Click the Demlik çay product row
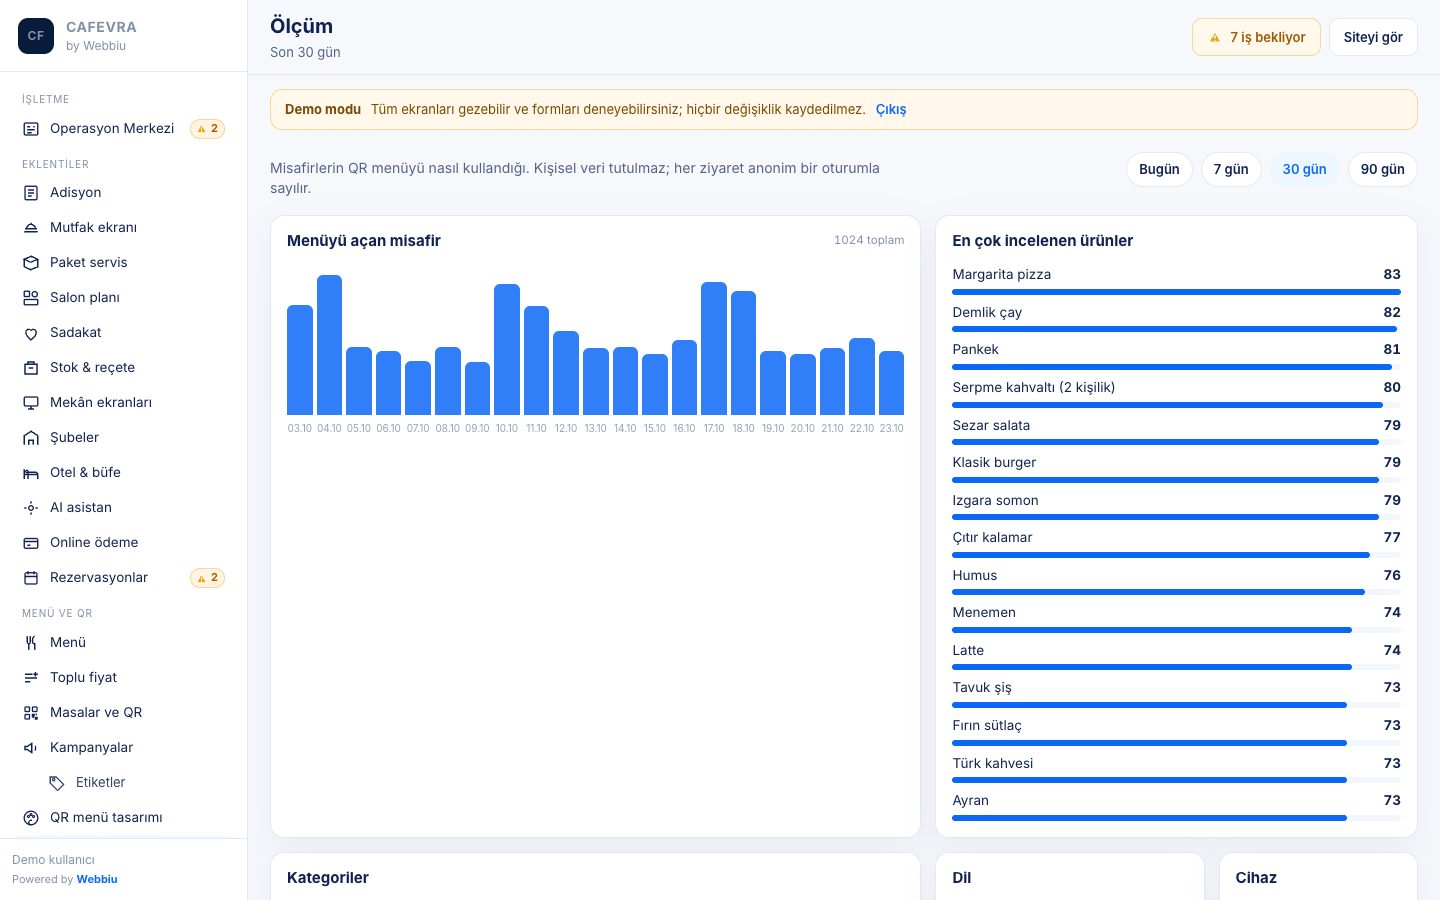1440x900 pixels. 1176,318
